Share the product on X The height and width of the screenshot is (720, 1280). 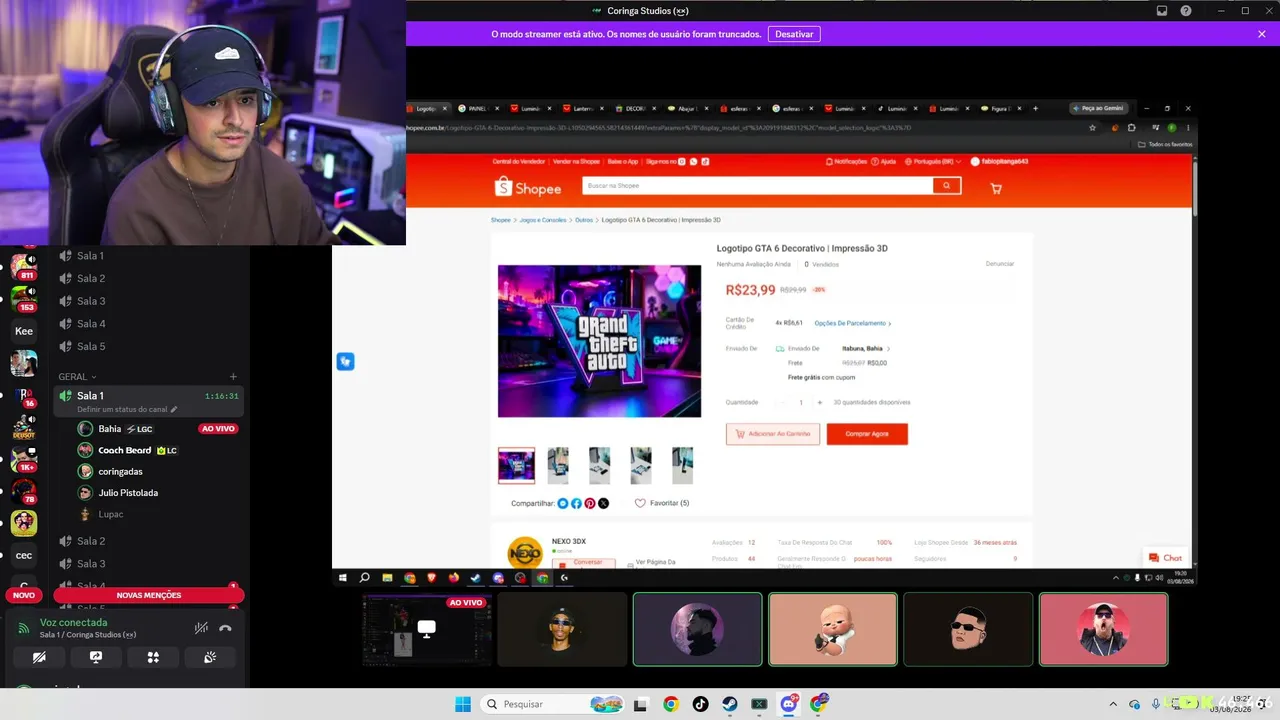point(603,503)
